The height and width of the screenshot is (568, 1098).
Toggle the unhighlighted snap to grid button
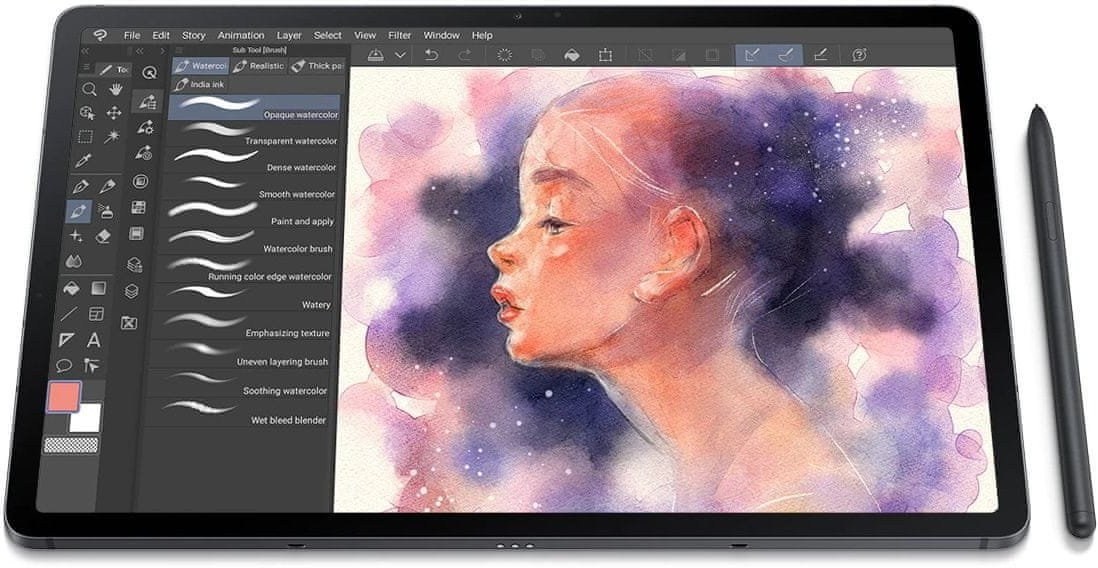point(820,55)
